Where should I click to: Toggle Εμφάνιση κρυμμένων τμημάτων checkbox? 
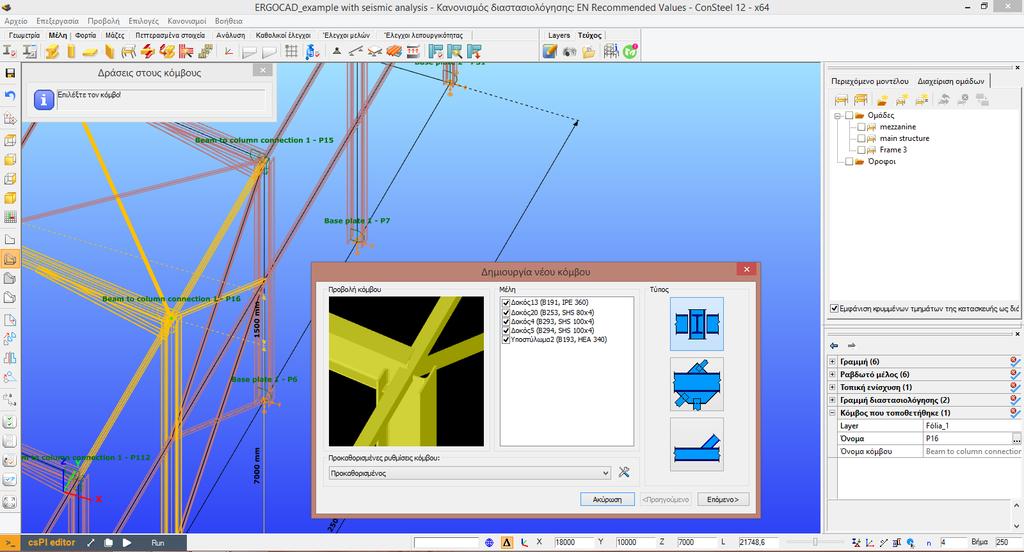834,308
